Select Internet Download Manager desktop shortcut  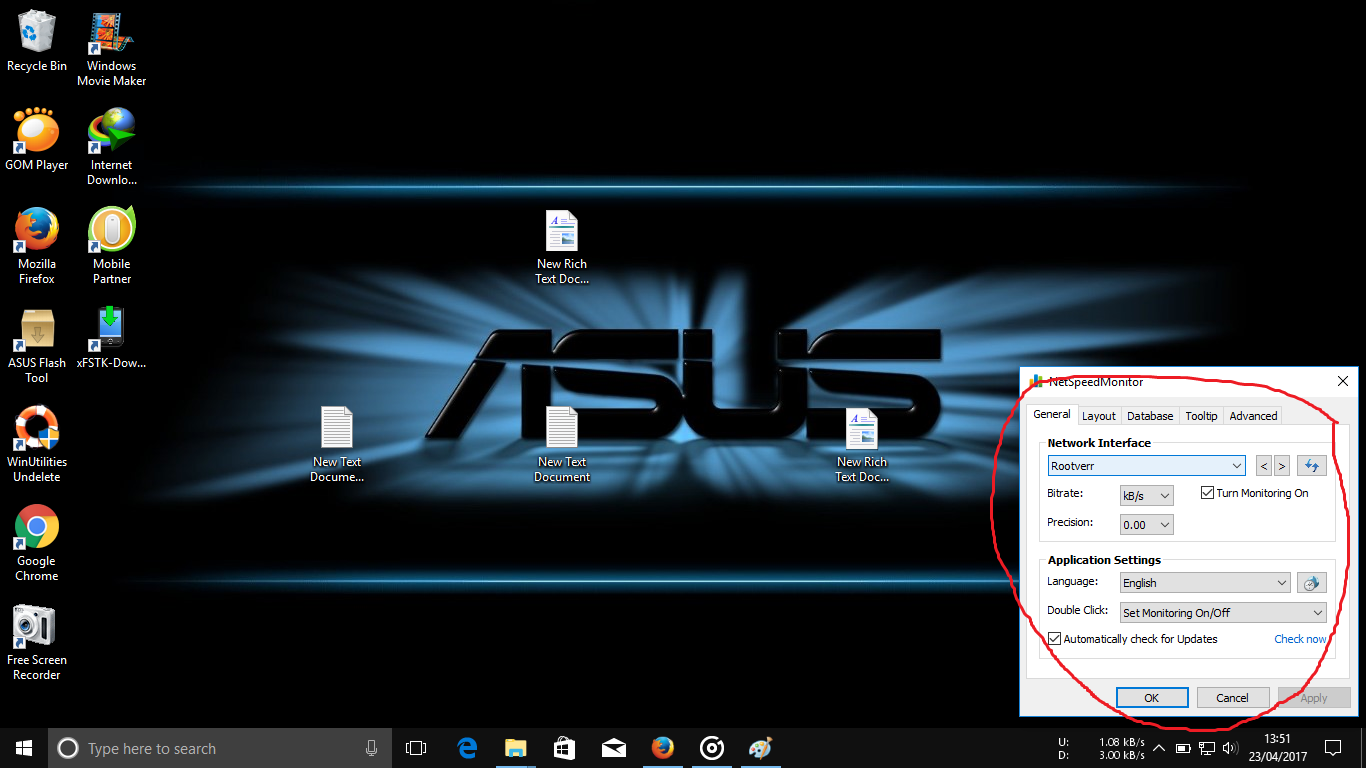pyautogui.click(x=112, y=148)
